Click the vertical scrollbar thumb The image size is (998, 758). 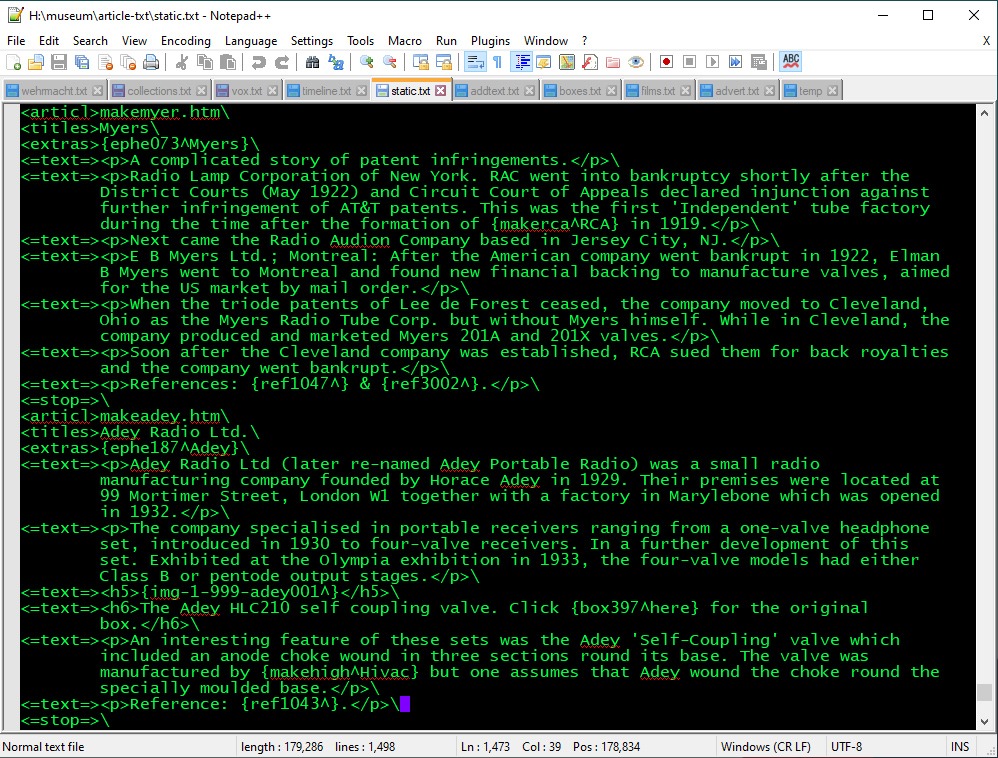(x=984, y=692)
